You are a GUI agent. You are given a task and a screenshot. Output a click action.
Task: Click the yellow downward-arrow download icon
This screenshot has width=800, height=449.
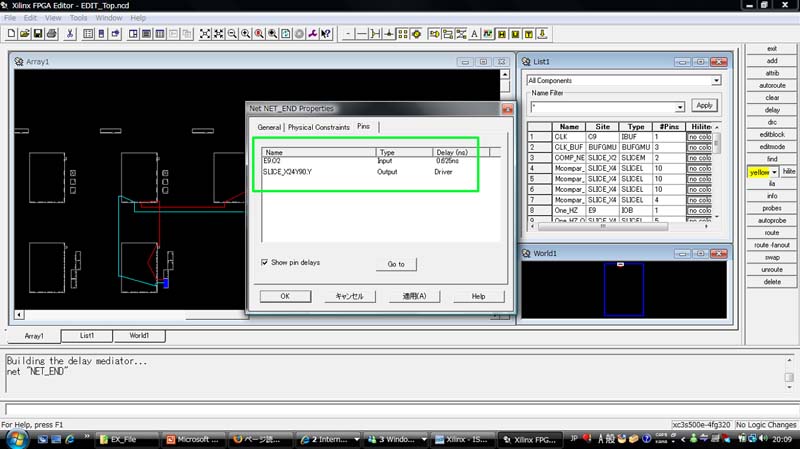(542, 34)
